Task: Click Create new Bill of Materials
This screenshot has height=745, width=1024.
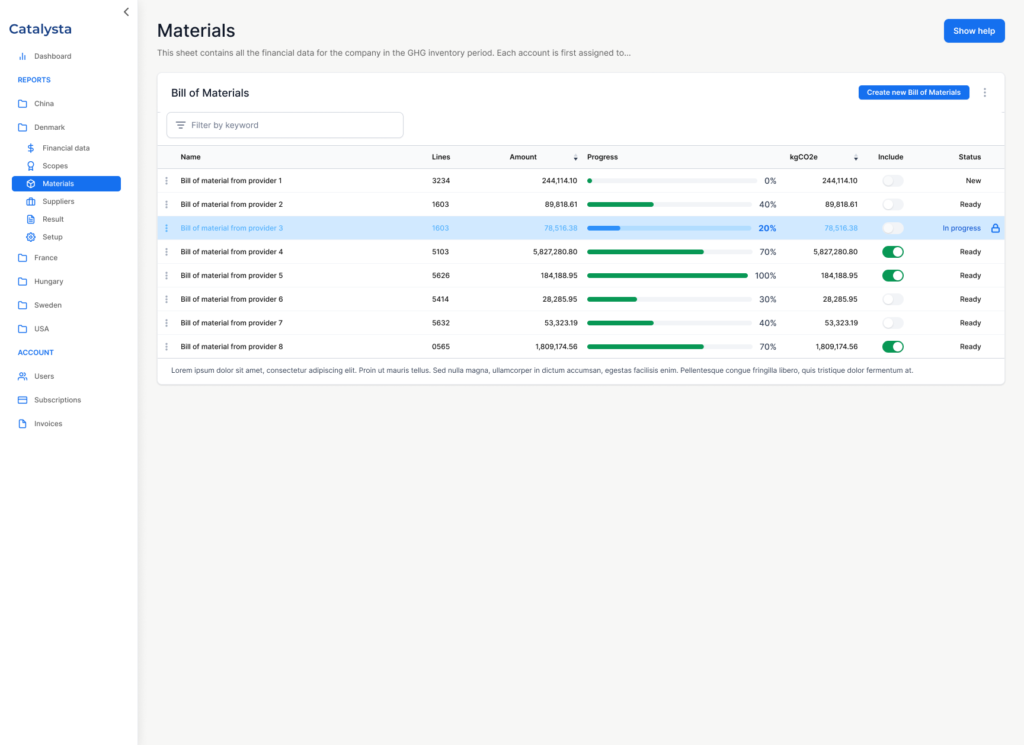Action: pyautogui.click(x=913, y=93)
